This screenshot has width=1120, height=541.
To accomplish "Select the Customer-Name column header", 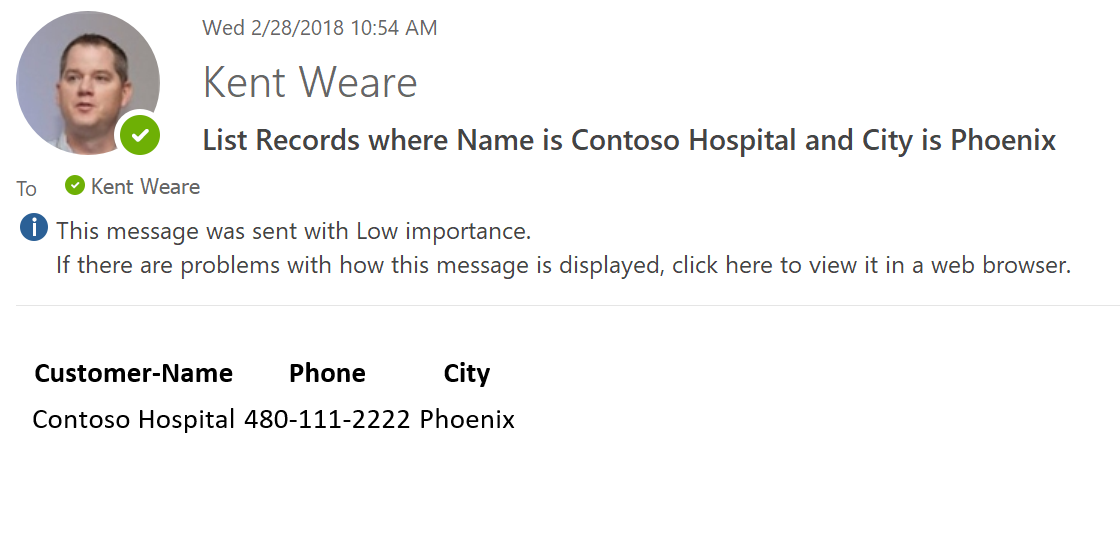I will coord(133,374).
